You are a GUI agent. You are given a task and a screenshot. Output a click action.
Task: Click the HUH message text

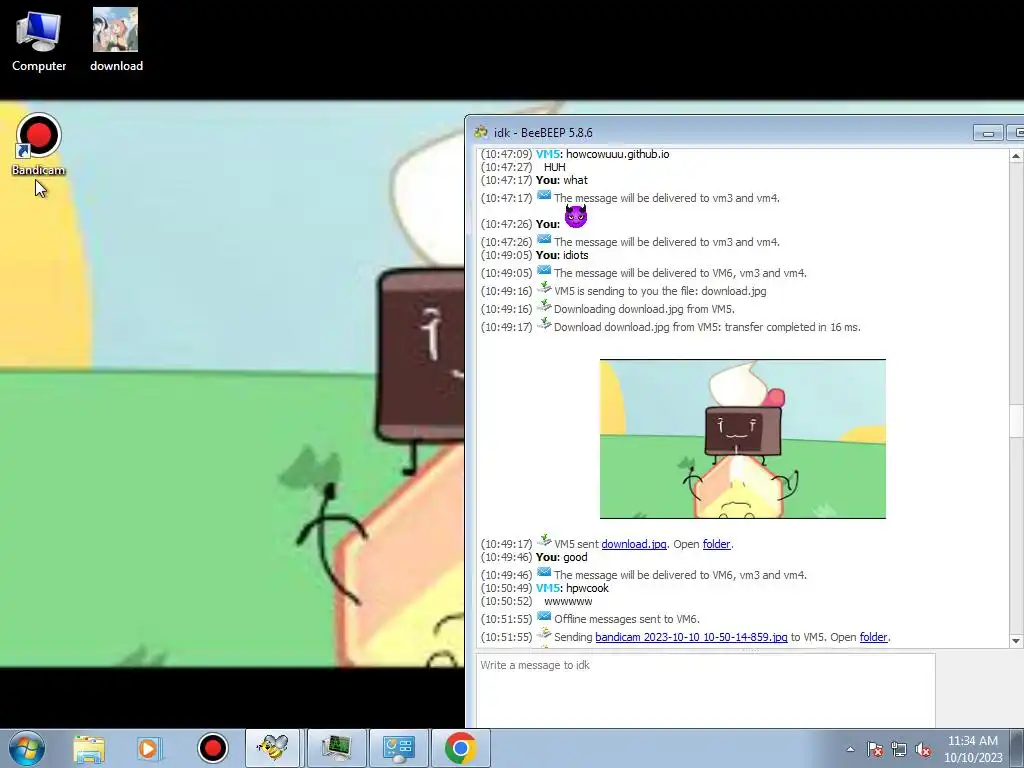coord(554,167)
